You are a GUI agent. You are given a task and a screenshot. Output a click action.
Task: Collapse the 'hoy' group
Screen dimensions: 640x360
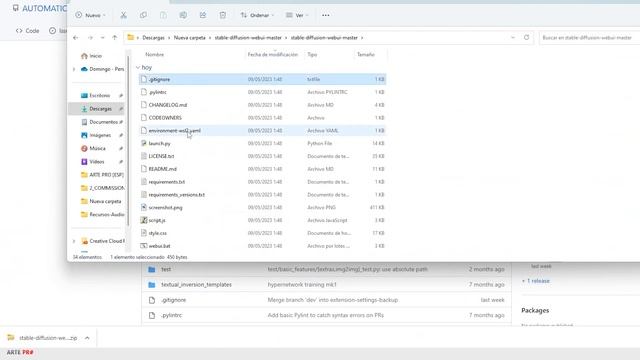(138, 67)
